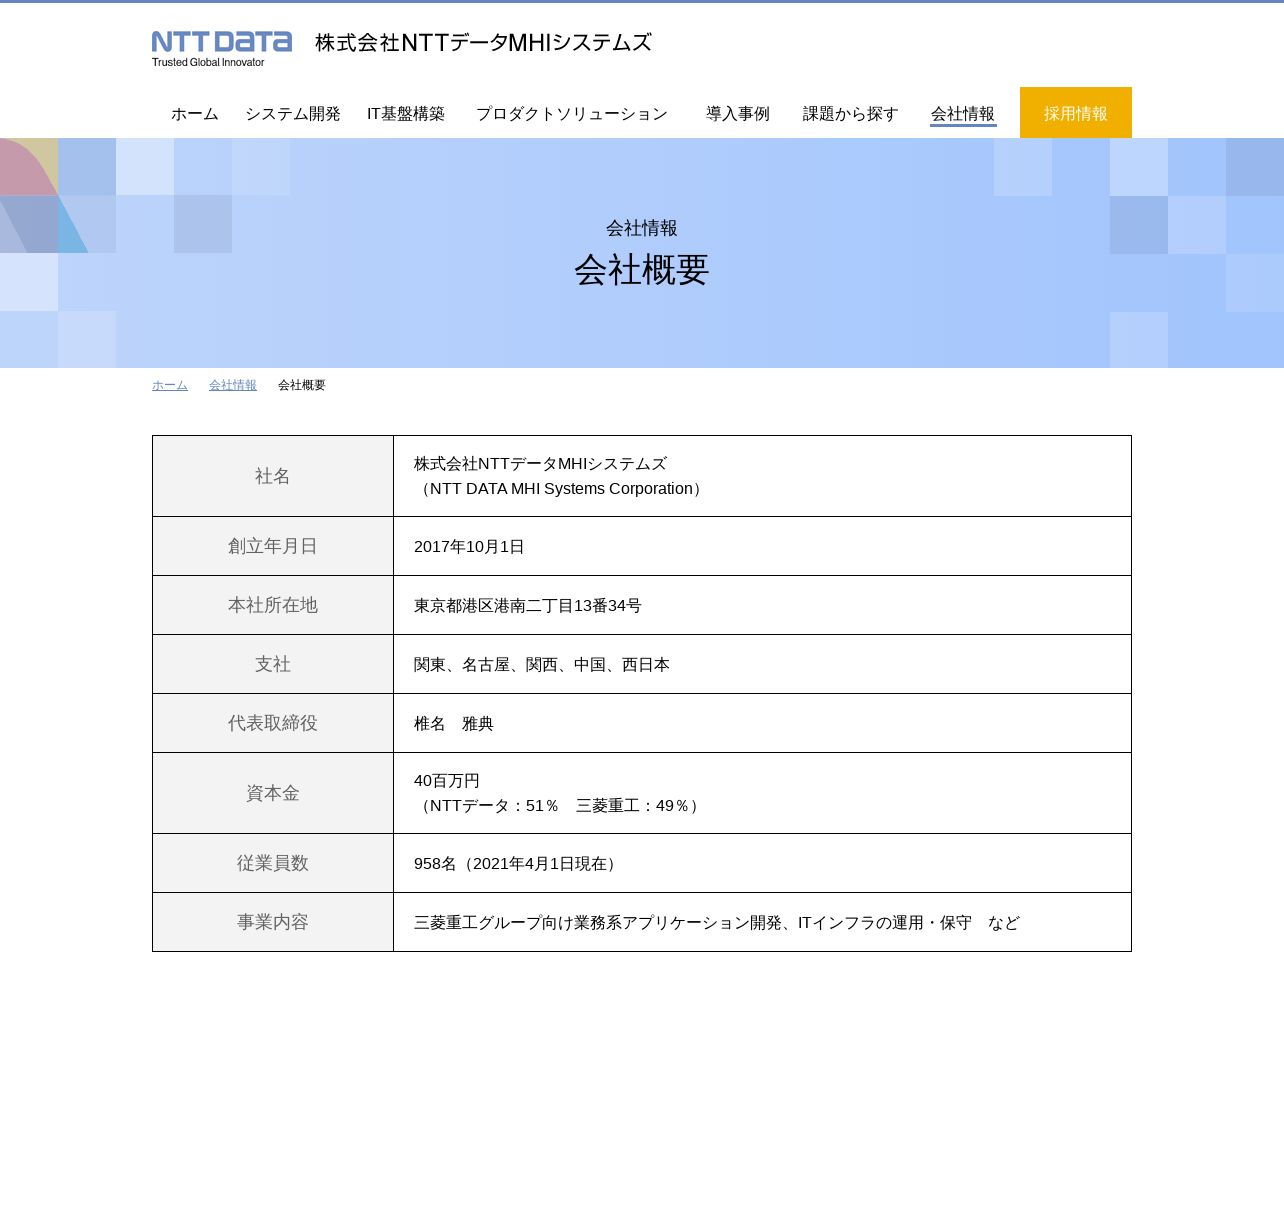Open the ホーム menu item
The image size is (1284, 1218).
[x=195, y=114]
